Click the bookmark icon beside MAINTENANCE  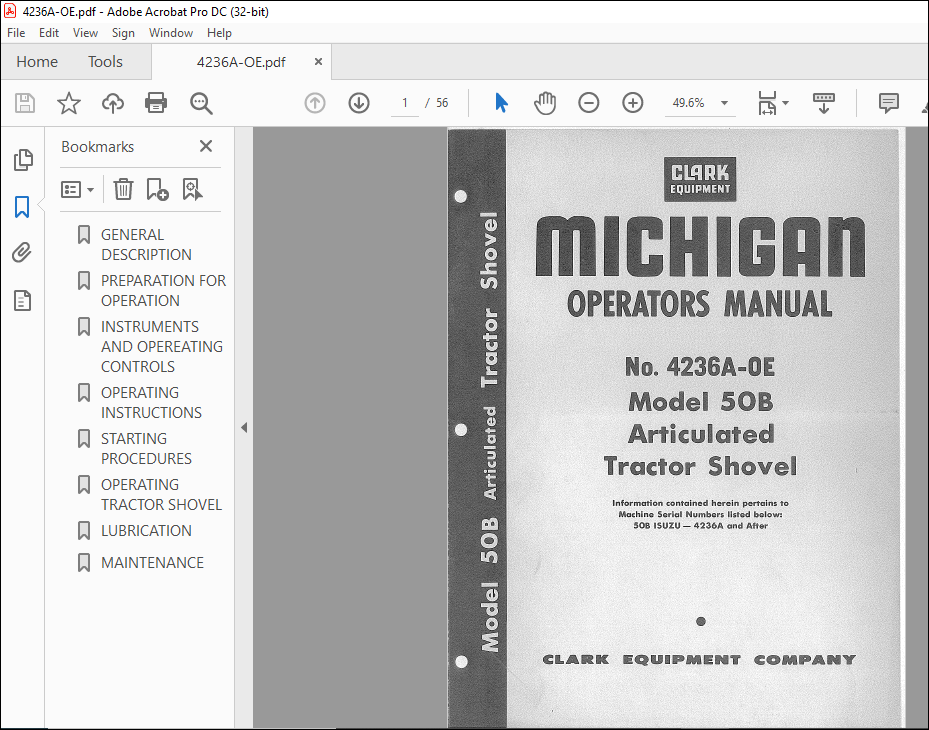coord(84,562)
